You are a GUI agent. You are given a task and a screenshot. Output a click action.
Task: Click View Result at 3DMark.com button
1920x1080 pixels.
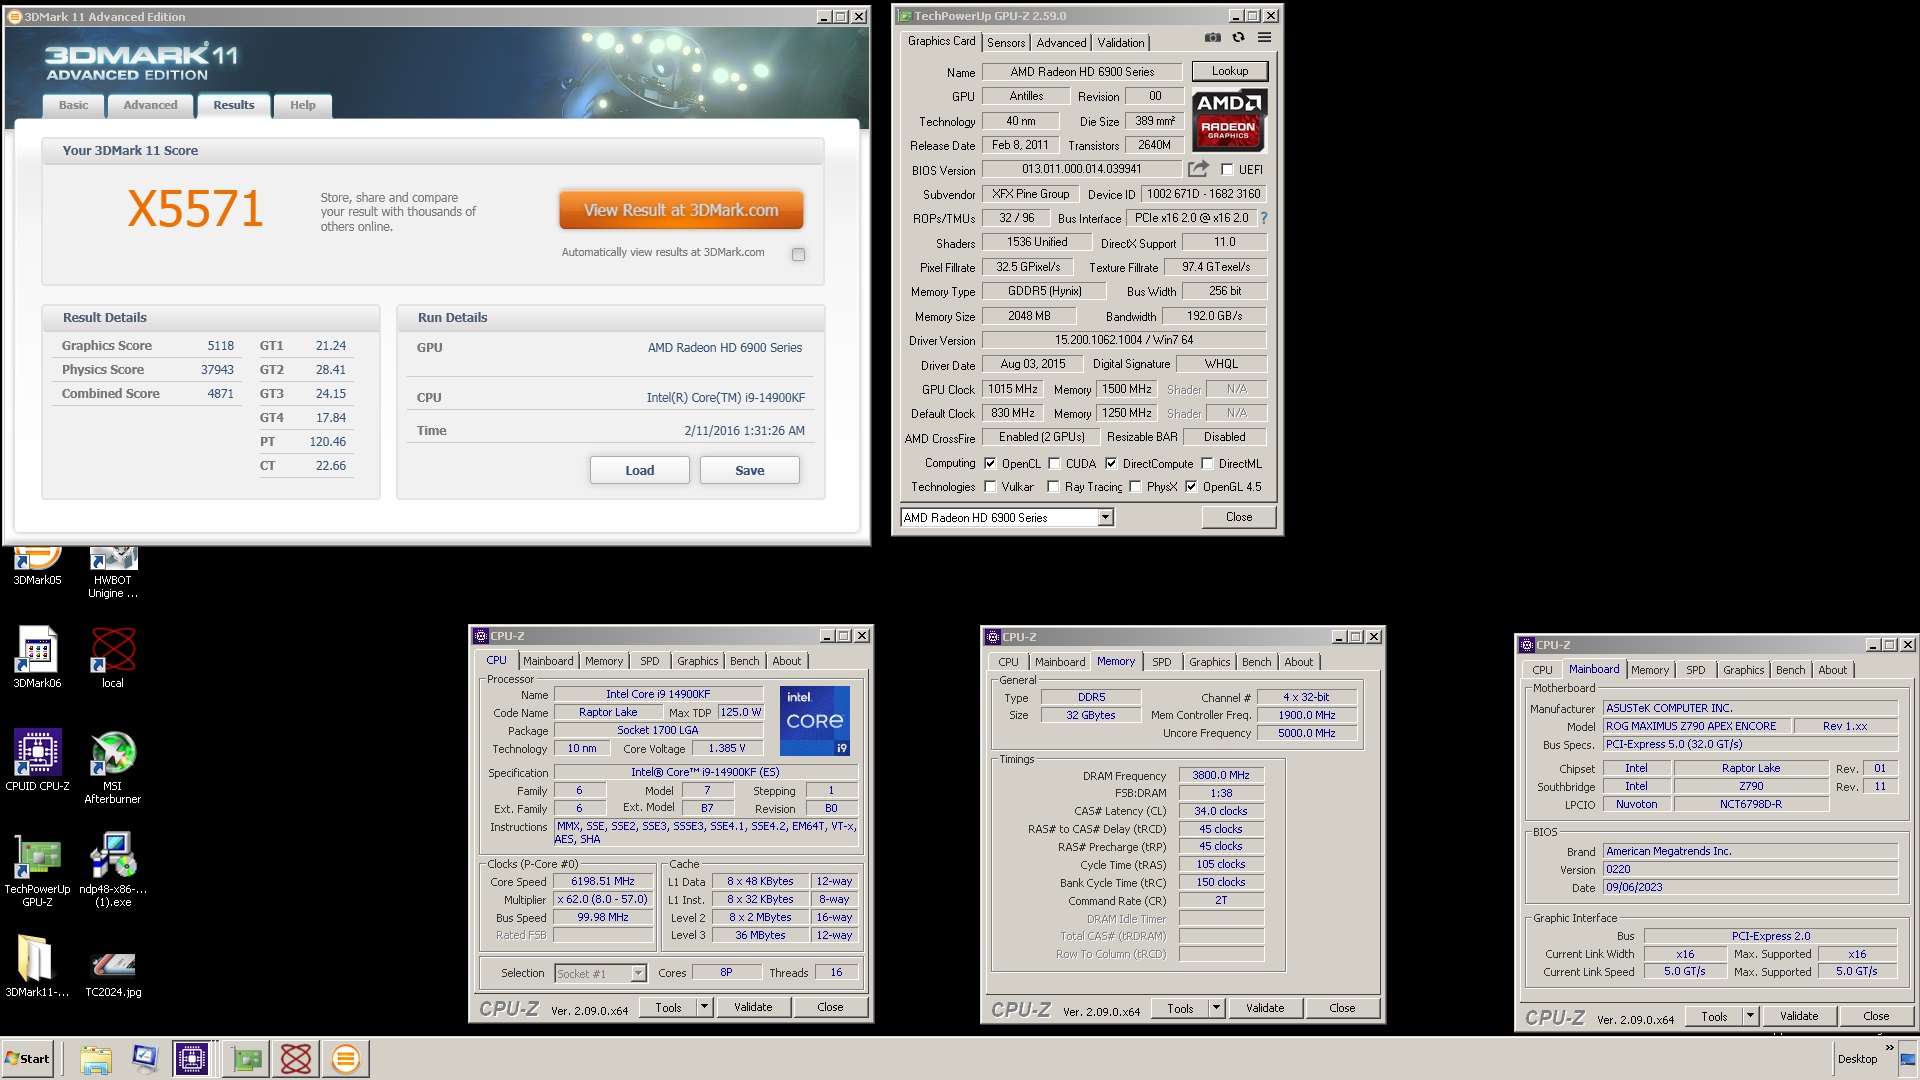[x=681, y=210]
